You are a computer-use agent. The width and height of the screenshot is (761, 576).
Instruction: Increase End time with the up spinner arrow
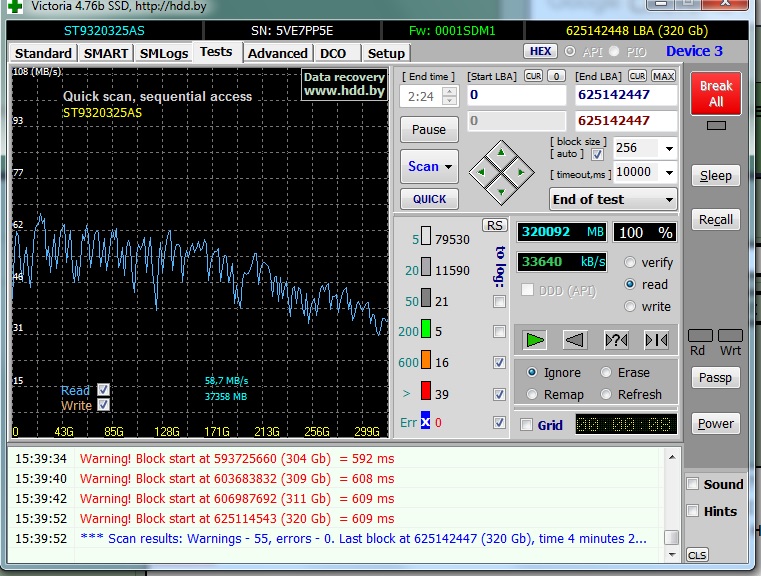(x=449, y=91)
